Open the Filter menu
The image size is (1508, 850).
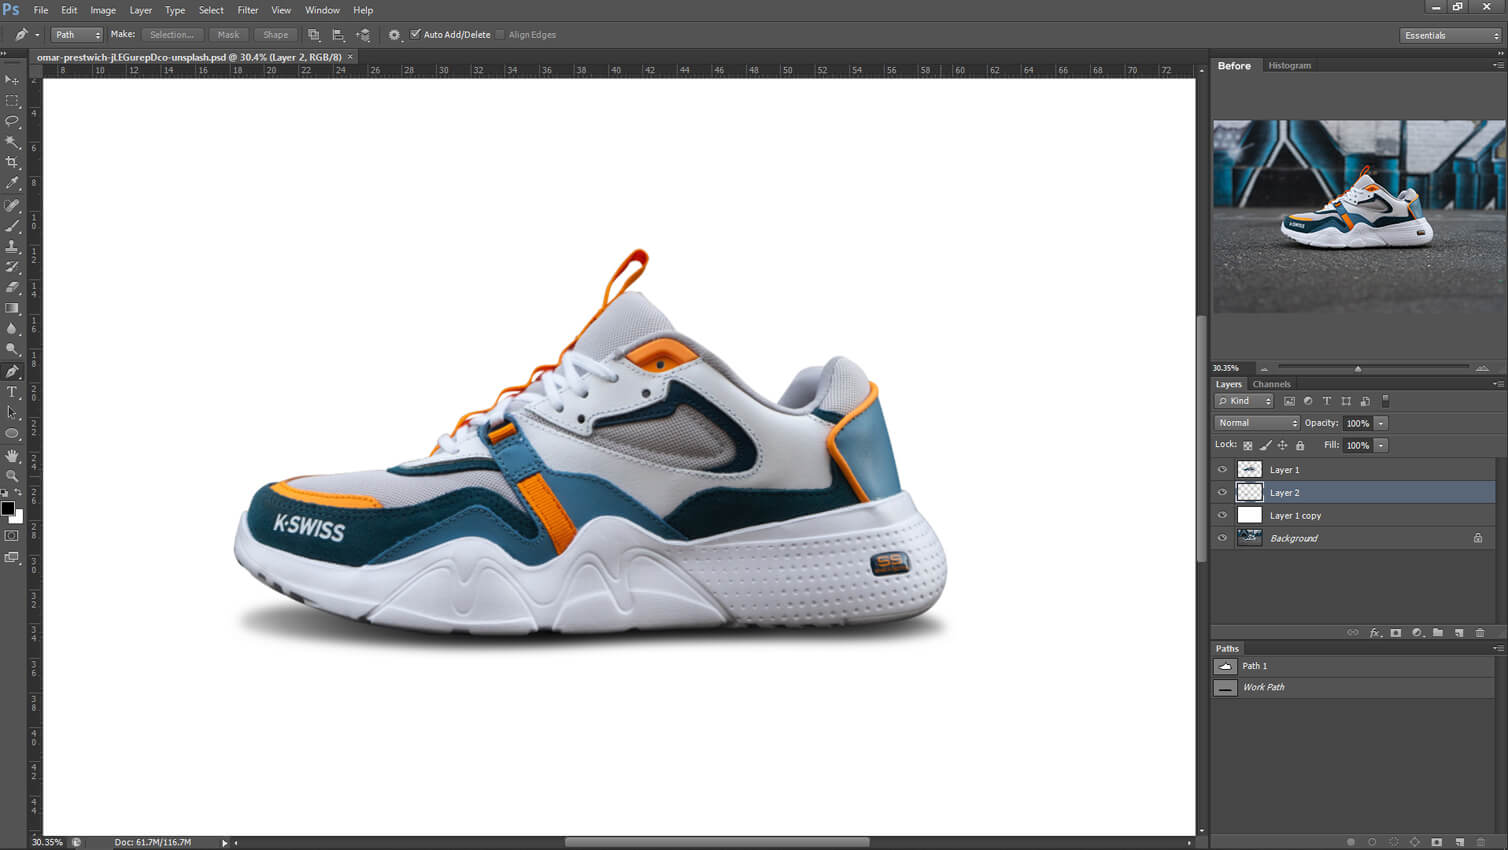(x=248, y=10)
